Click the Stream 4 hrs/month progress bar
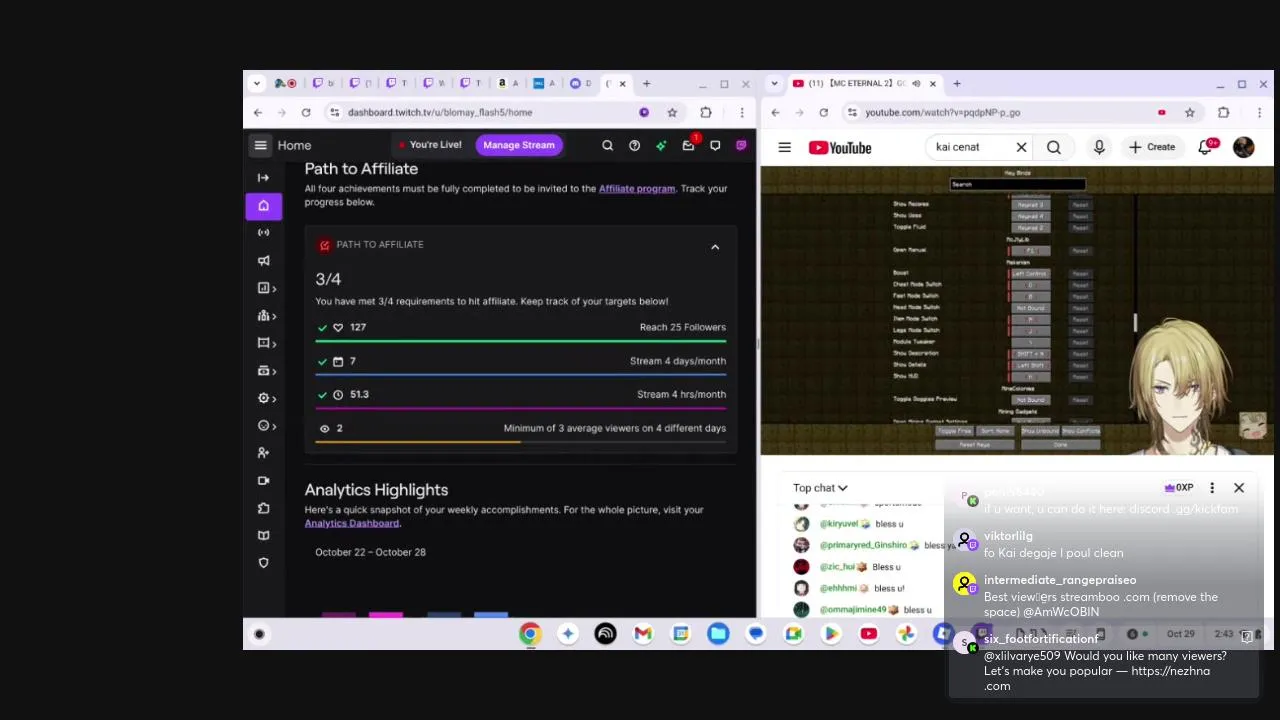 520,408
